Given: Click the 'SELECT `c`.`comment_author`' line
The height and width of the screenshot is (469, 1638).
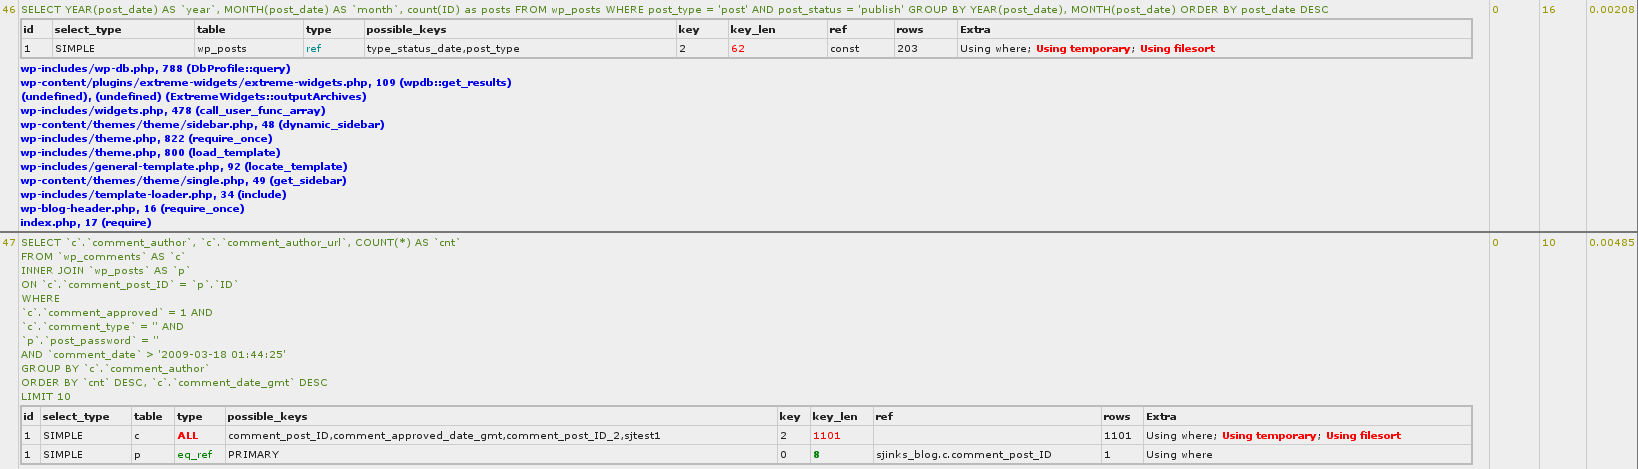Looking at the screenshot, I should tap(241, 243).
